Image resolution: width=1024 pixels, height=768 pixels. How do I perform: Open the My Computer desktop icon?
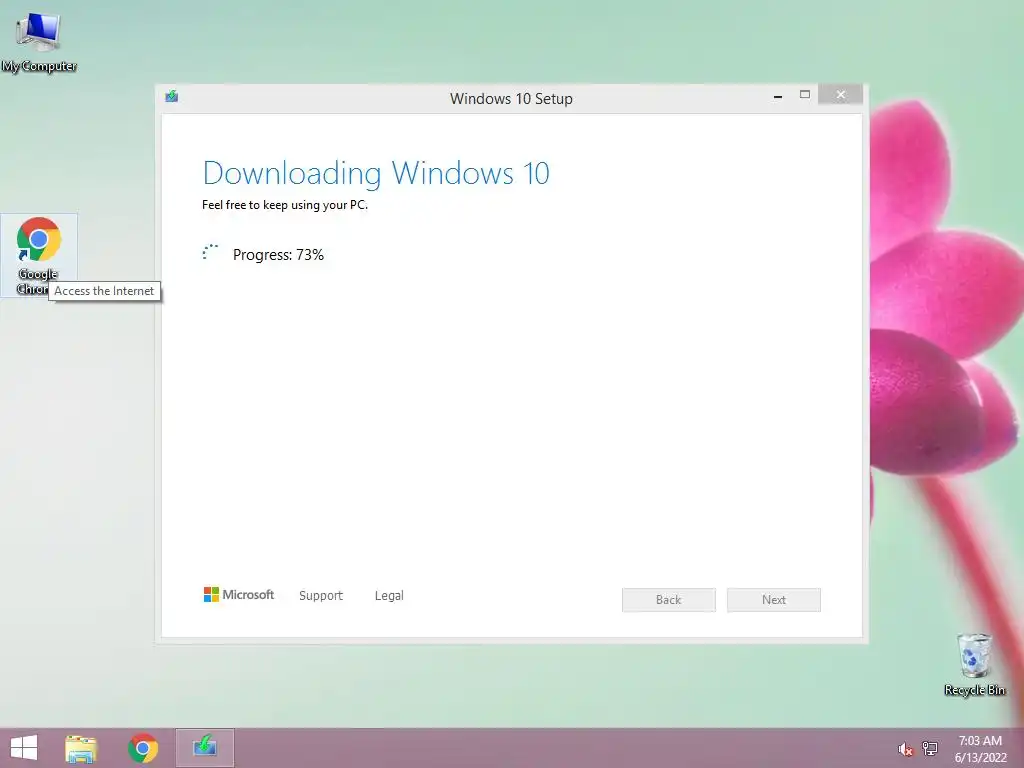tap(39, 42)
